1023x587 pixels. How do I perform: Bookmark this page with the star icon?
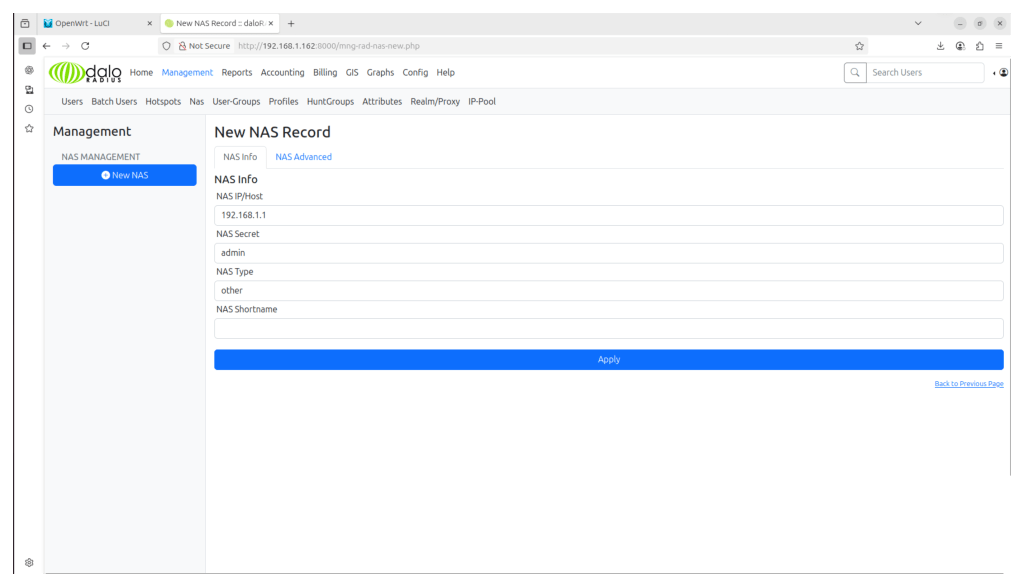(x=859, y=46)
